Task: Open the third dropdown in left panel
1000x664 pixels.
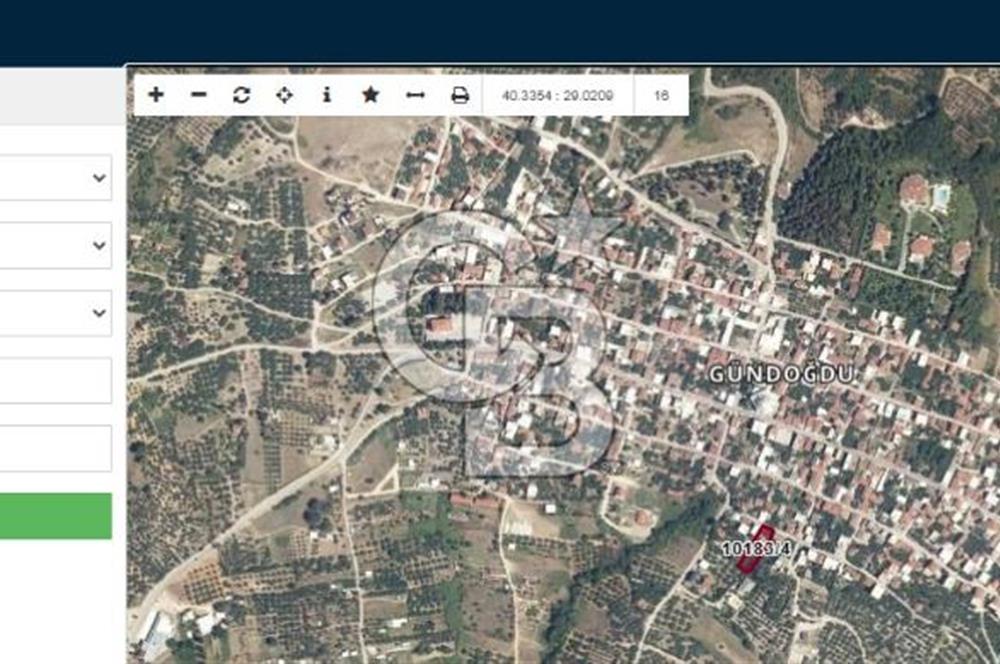Action: (x=55, y=313)
